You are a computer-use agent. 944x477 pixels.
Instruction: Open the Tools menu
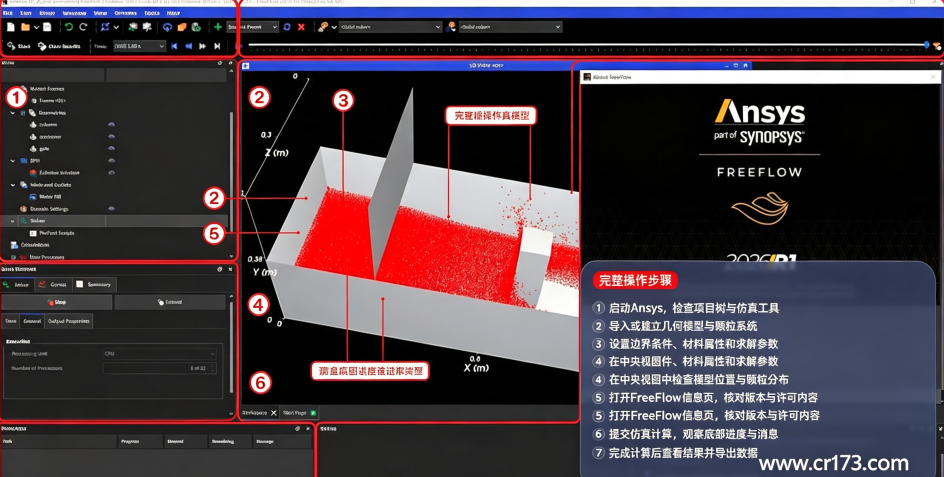tap(152, 13)
